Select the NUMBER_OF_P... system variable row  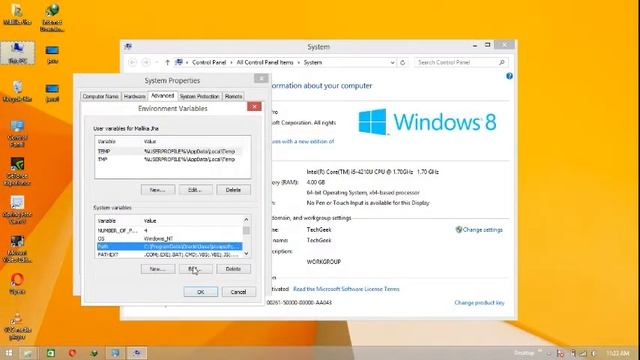click(169, 231)
